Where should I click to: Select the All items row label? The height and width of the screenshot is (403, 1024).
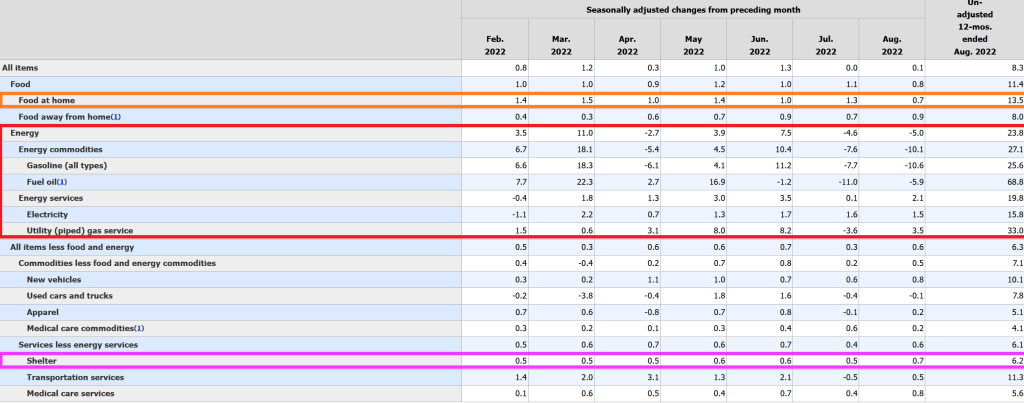point(22,67)
